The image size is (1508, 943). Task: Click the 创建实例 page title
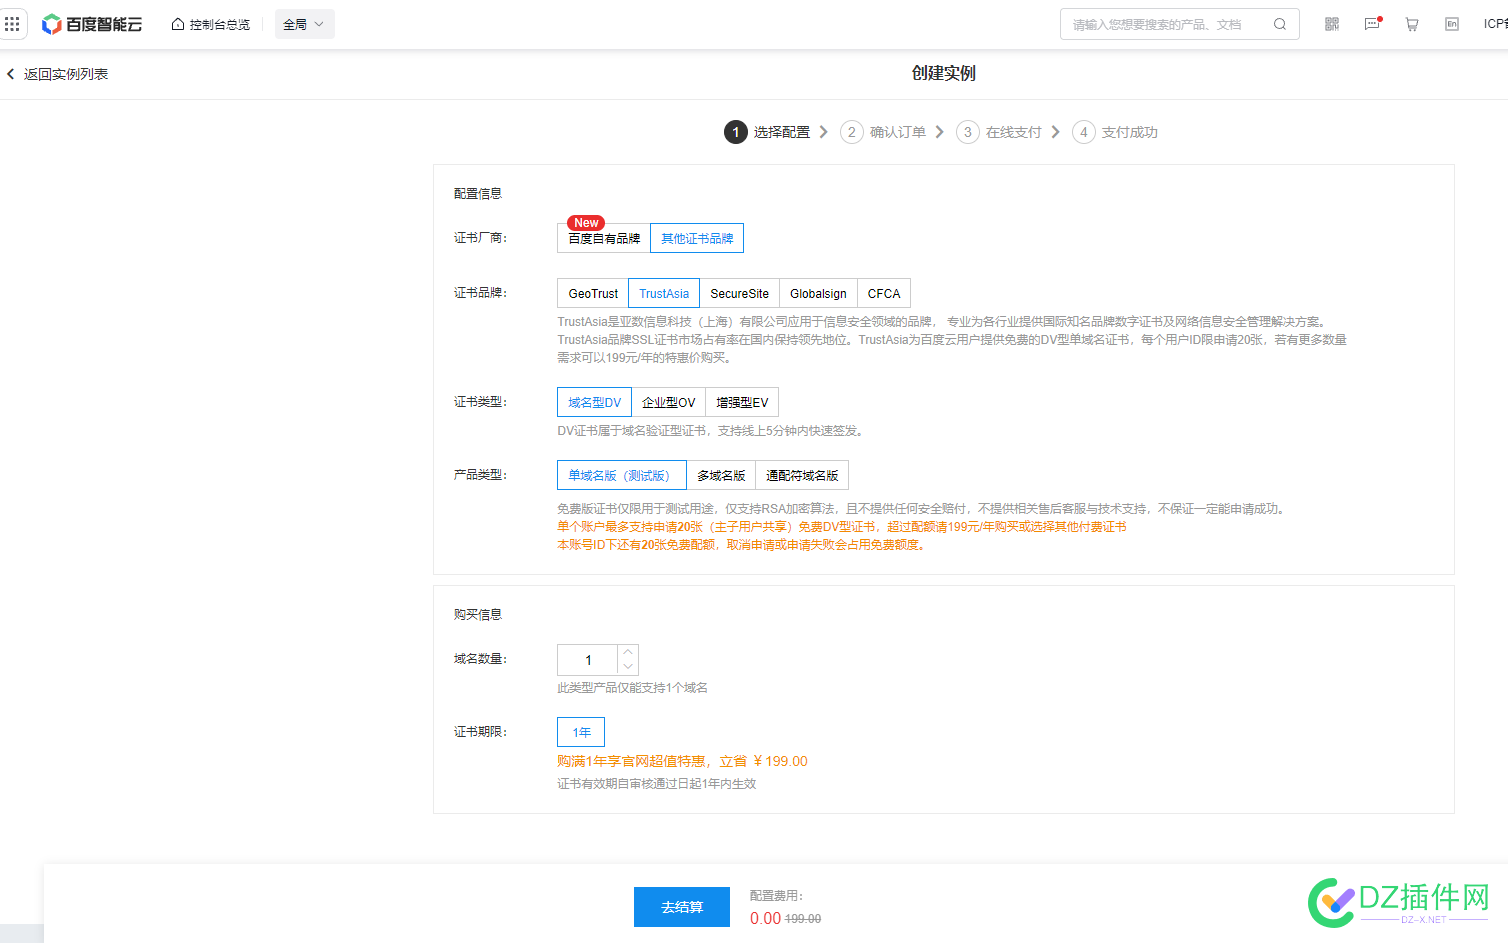pyautogui.click(x=943, y=73)
